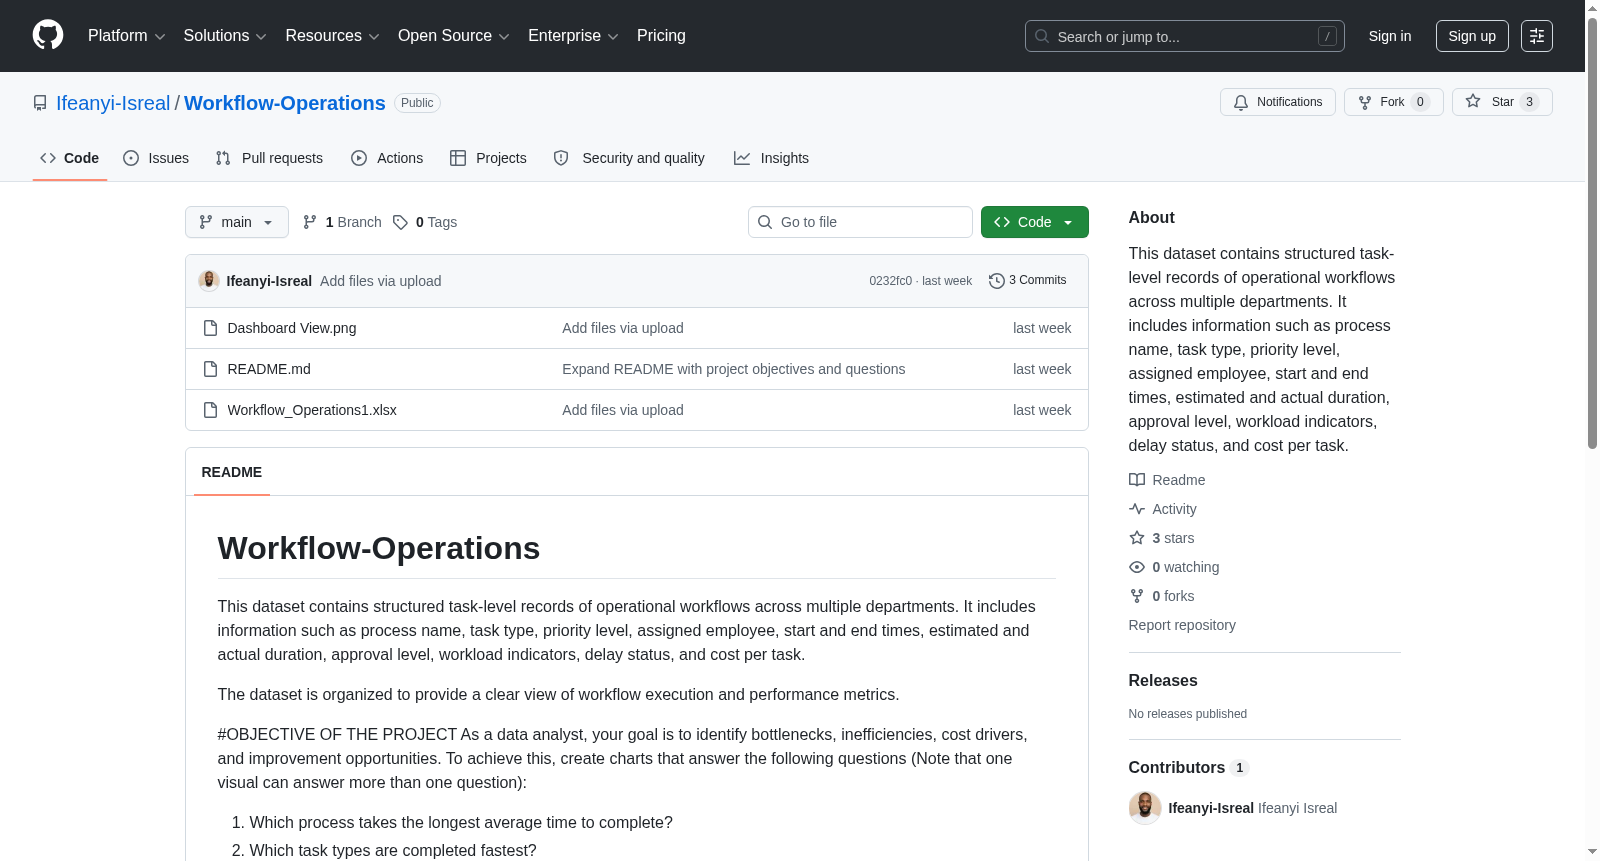Image resolution: width=1600 pixels, height=861 pixels.
Task: Expand the Open Source menu
Action: (454, 36)
